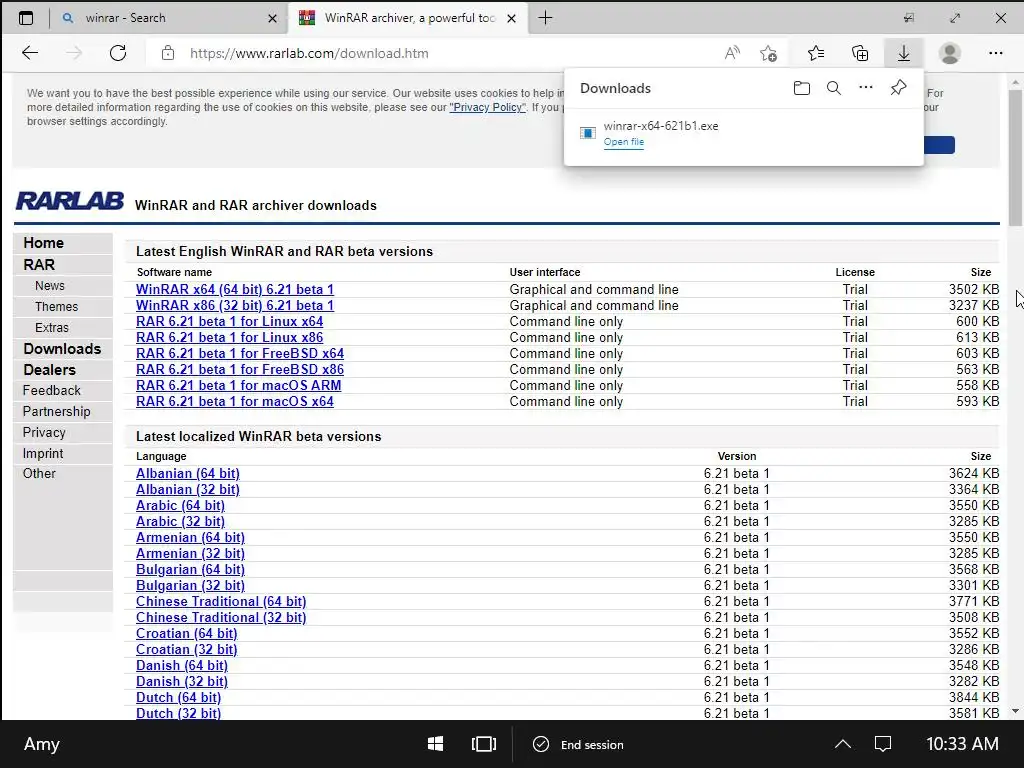
Task: Download the Dutch (64 bit) version
Action: coord(178,697)
